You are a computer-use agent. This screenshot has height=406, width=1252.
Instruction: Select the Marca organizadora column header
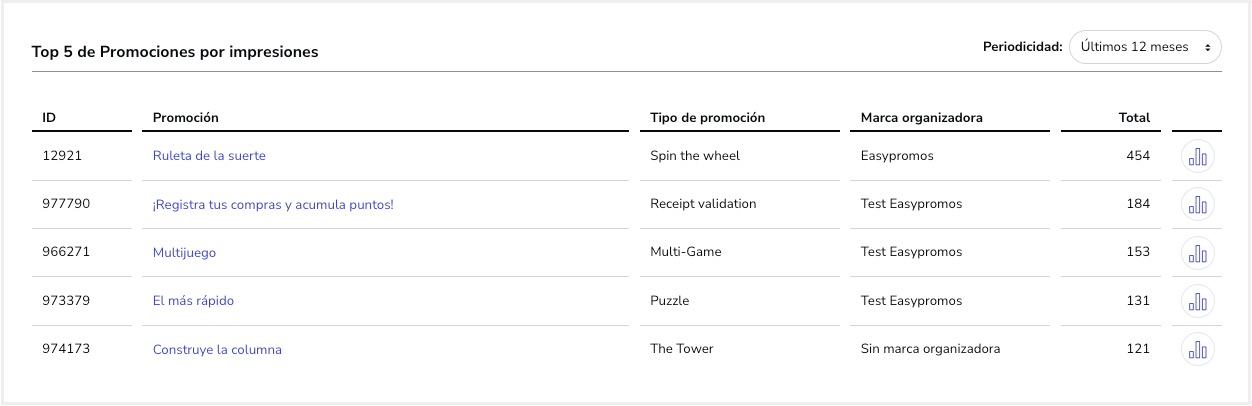pyautogui.click(x=921, y=118)
